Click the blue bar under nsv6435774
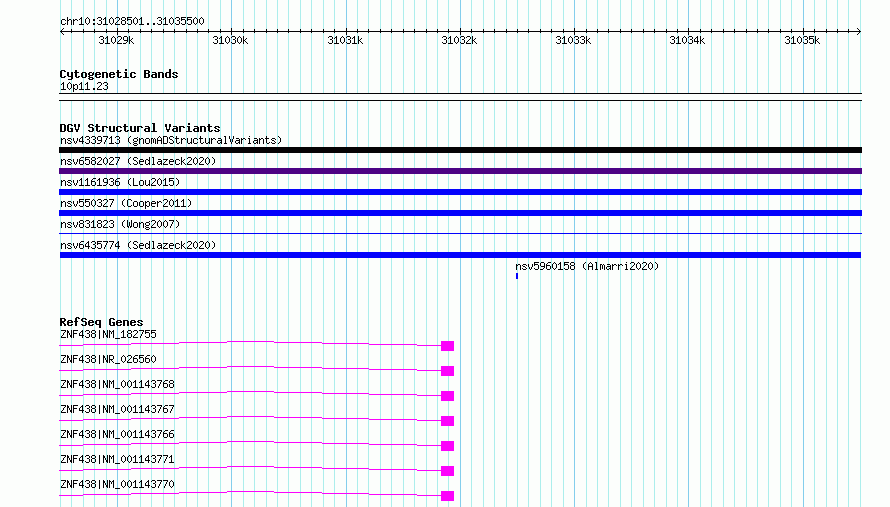The height and width of the screenshot is (507, 890). tap(460, 255)
